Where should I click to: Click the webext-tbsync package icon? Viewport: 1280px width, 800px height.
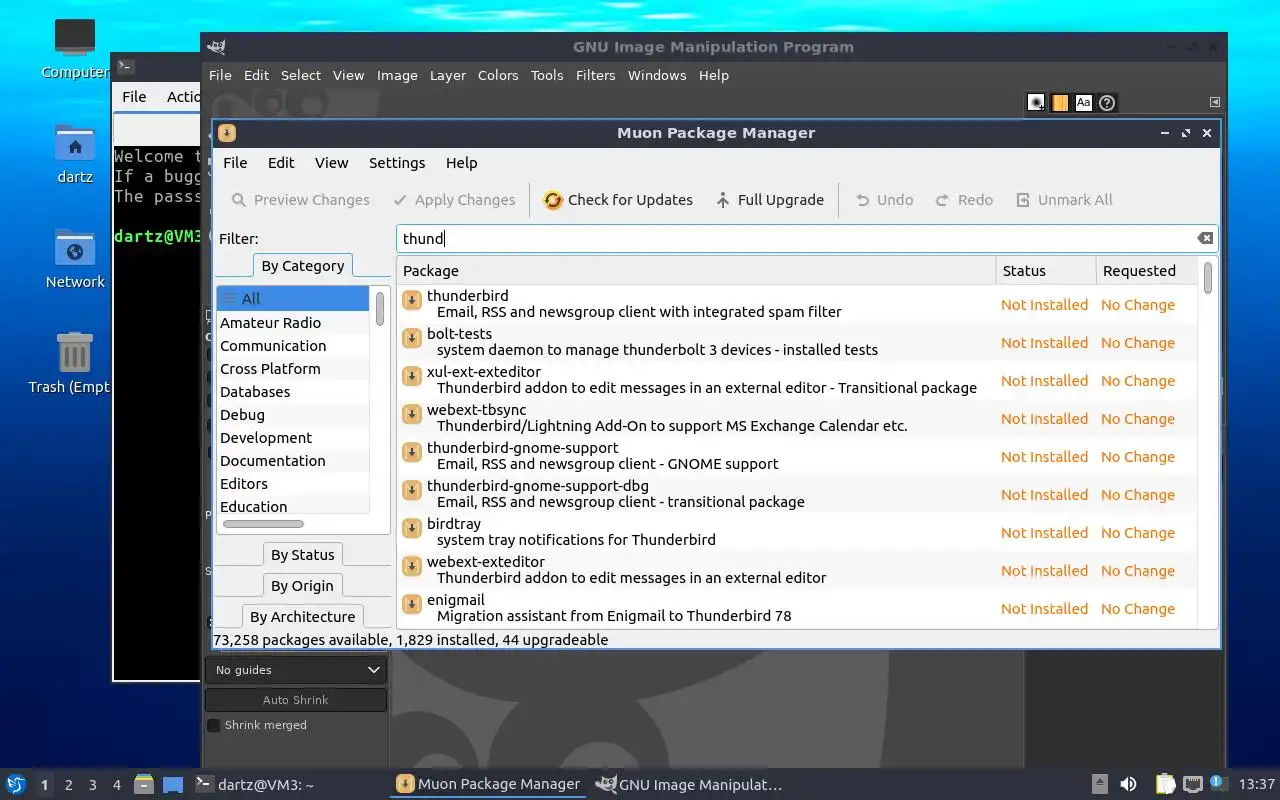point(411,415)
